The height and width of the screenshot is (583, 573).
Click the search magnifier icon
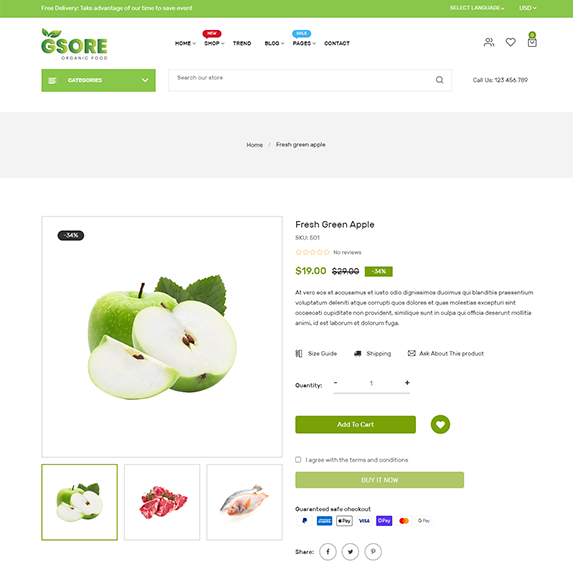(x=440, y=80)
